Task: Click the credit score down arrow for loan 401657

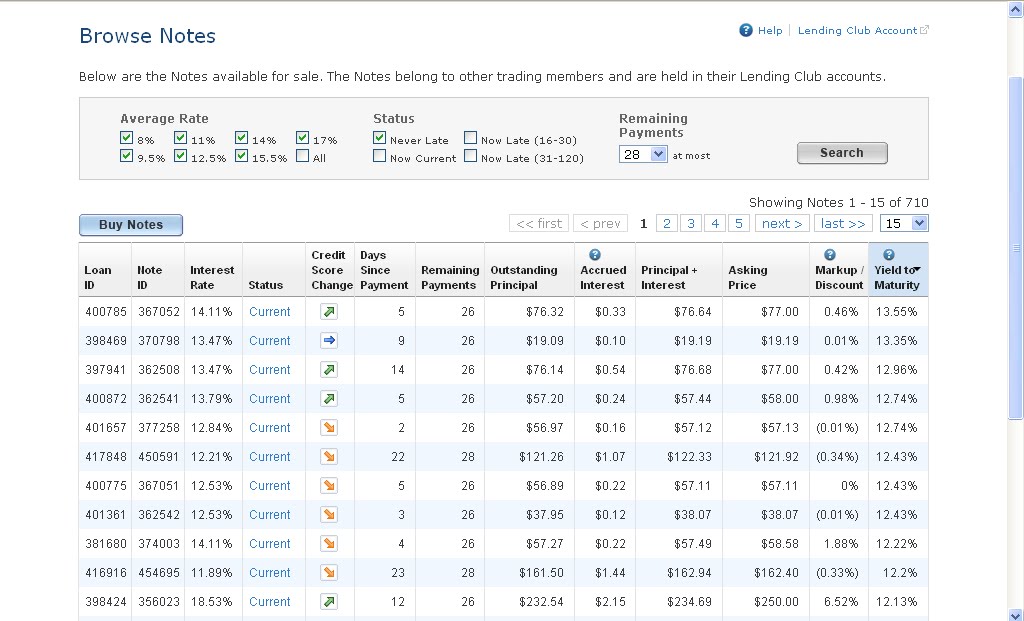Action: (x=329, y=428)
